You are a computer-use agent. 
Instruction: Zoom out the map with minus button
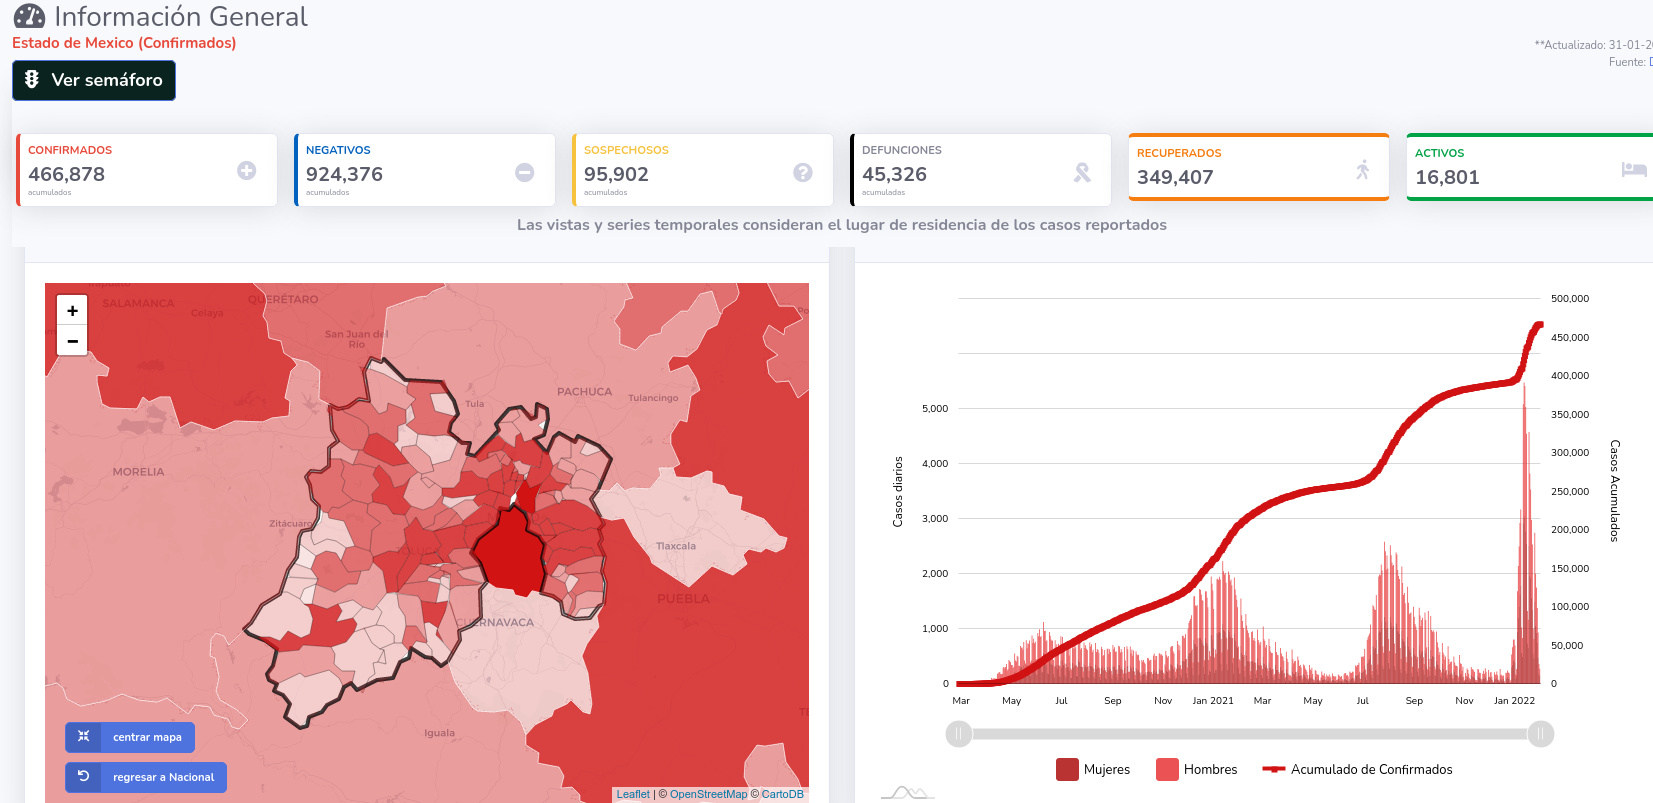click(x=72, y=341)
